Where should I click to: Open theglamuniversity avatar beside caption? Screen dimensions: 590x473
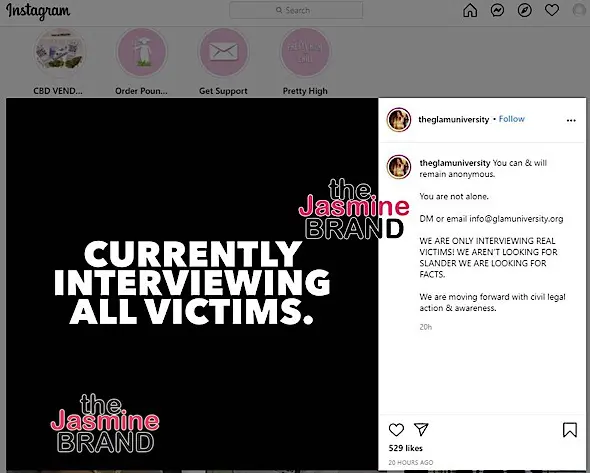pyautogui.click(x=399, y=166)
